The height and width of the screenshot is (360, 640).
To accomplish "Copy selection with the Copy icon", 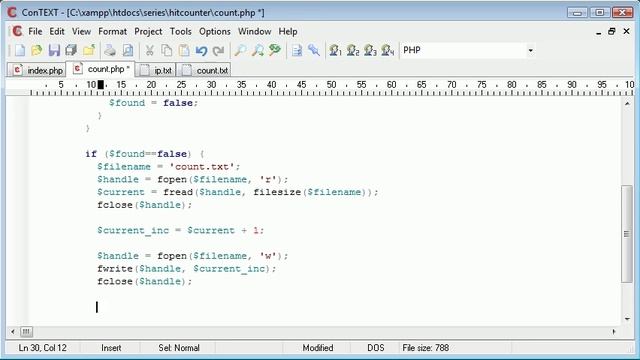I will click(167, 50).
